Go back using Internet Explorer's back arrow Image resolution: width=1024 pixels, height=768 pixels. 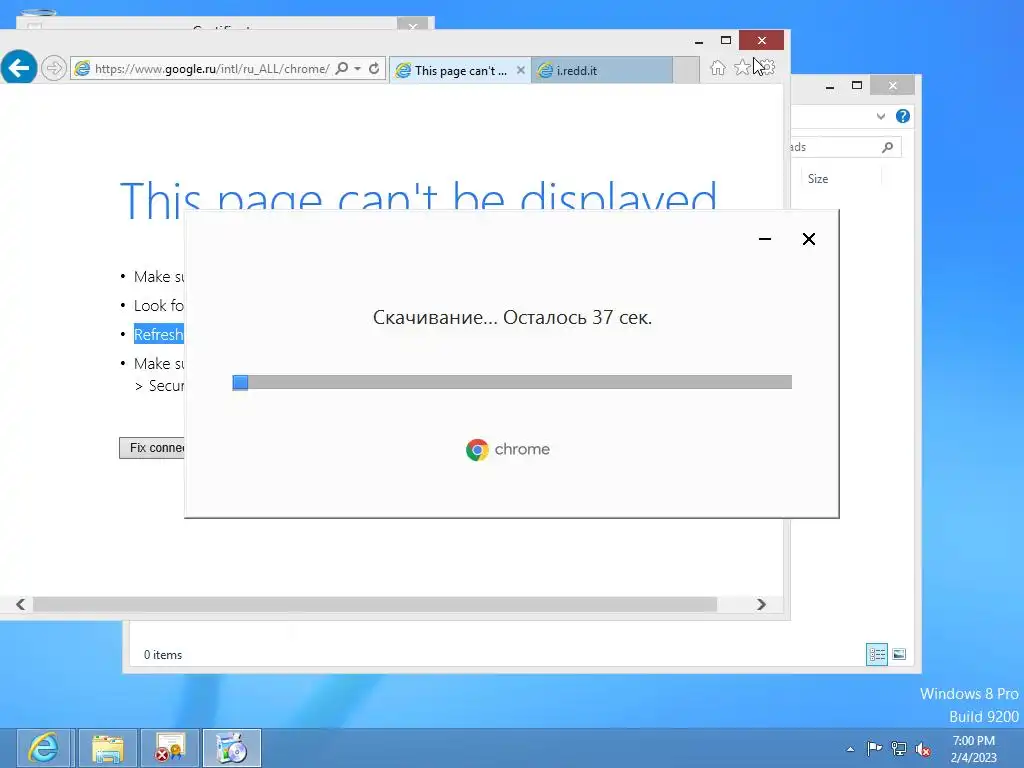point(18,67)
